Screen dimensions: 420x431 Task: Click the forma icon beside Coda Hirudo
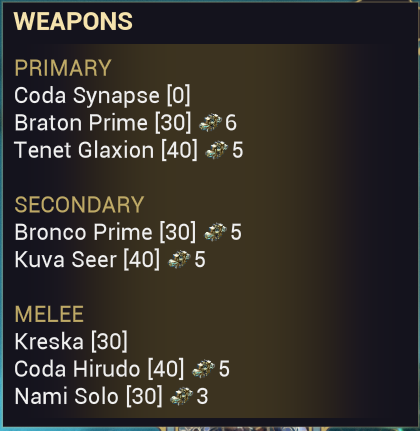[x=203, y=368]
